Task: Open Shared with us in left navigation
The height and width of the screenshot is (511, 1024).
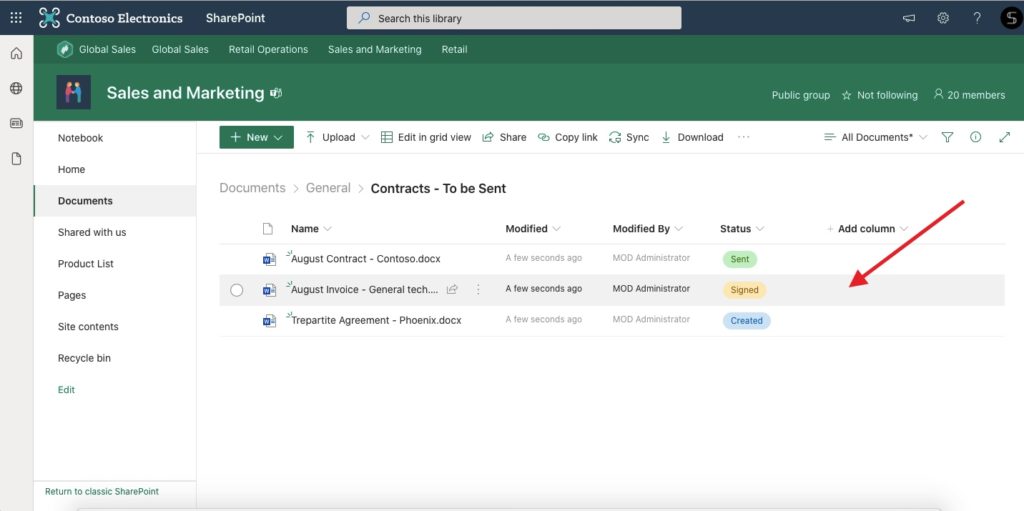Action: click(x=92, y=232)
